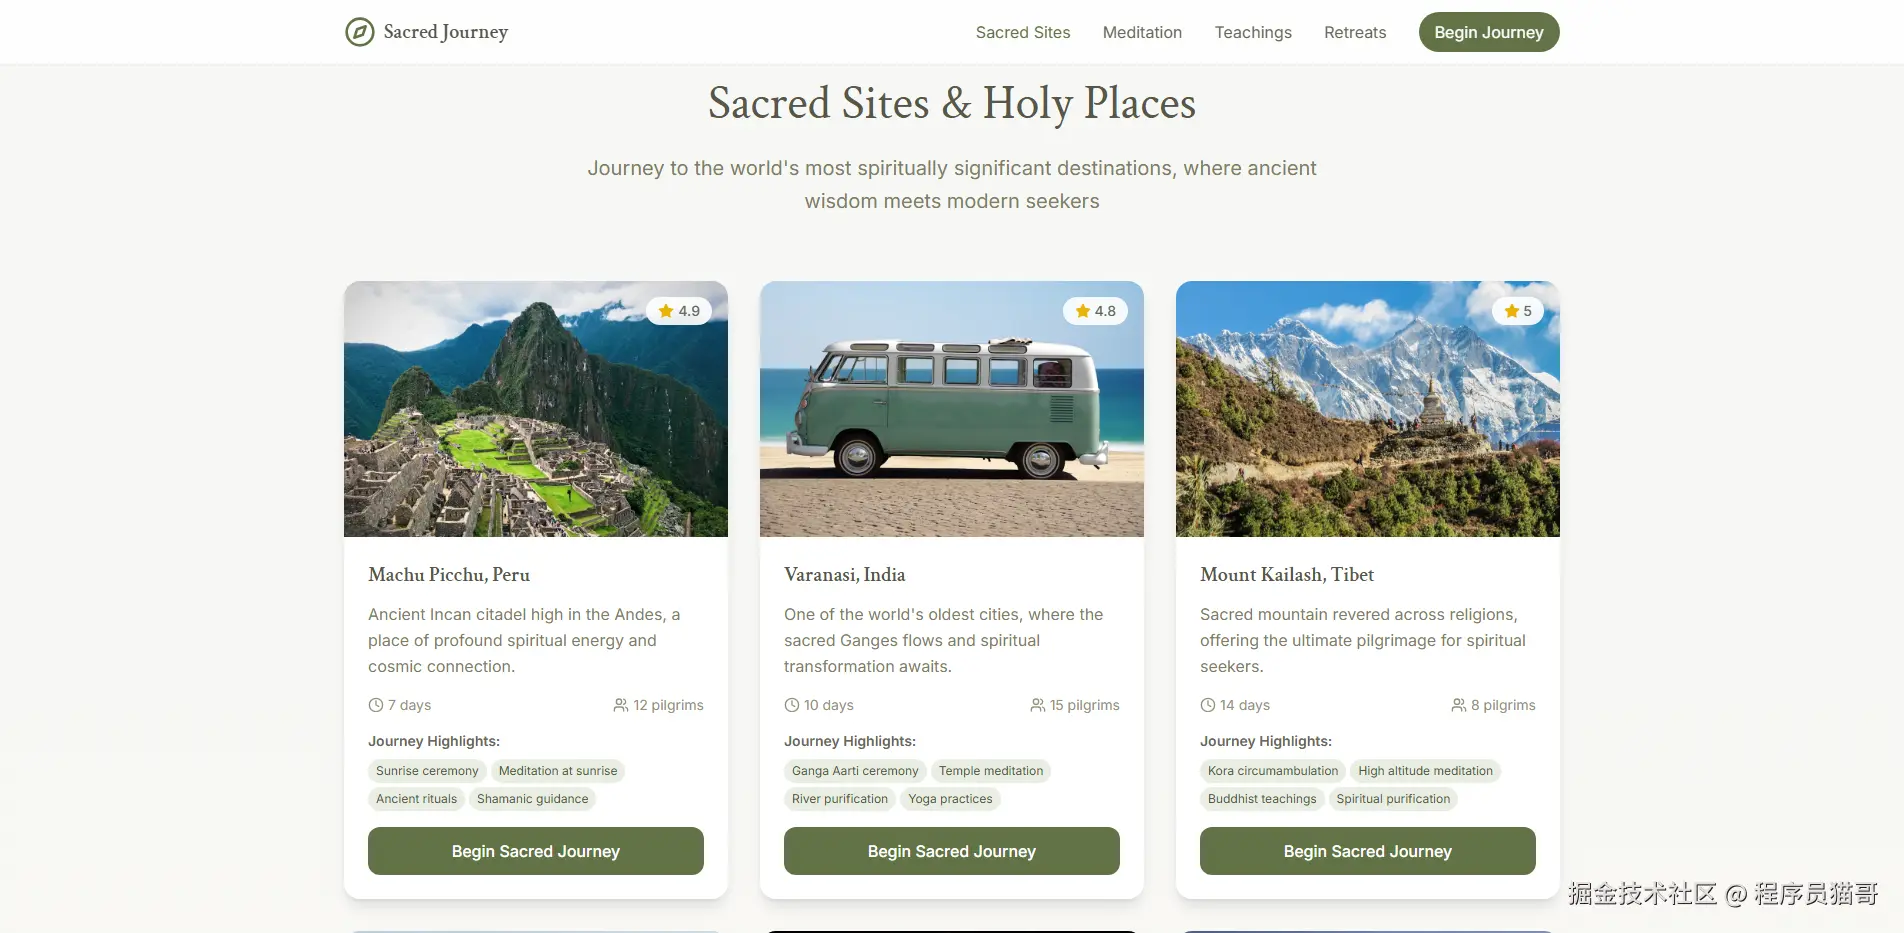
Task: Begin Sacred Journey for Varanasi, India
Action: point(952,851)
